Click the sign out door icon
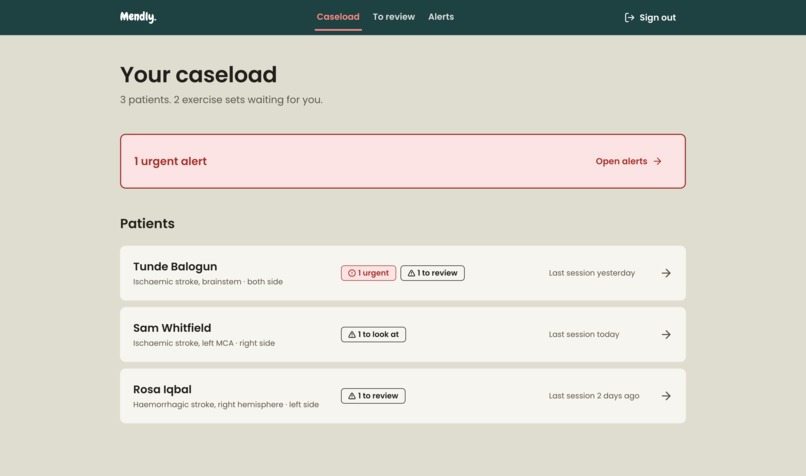This screenshot has height=476, width=806. (629, 17)
